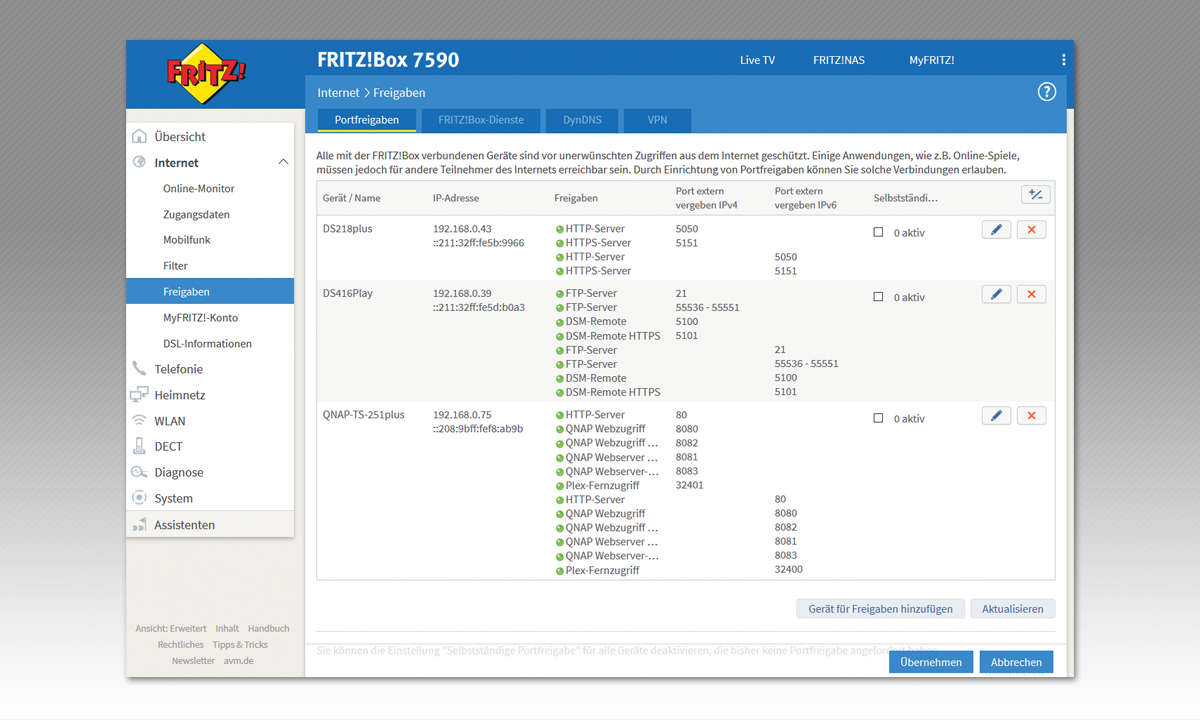The height and width of the screenshot is (720, 1200).
Task: Click the DECT handset icon
Action: tap(139, 446)
